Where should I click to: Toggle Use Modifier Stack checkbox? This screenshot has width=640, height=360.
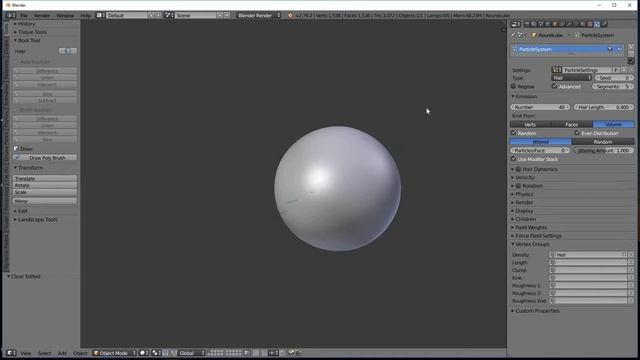click(x=514, y=159)
